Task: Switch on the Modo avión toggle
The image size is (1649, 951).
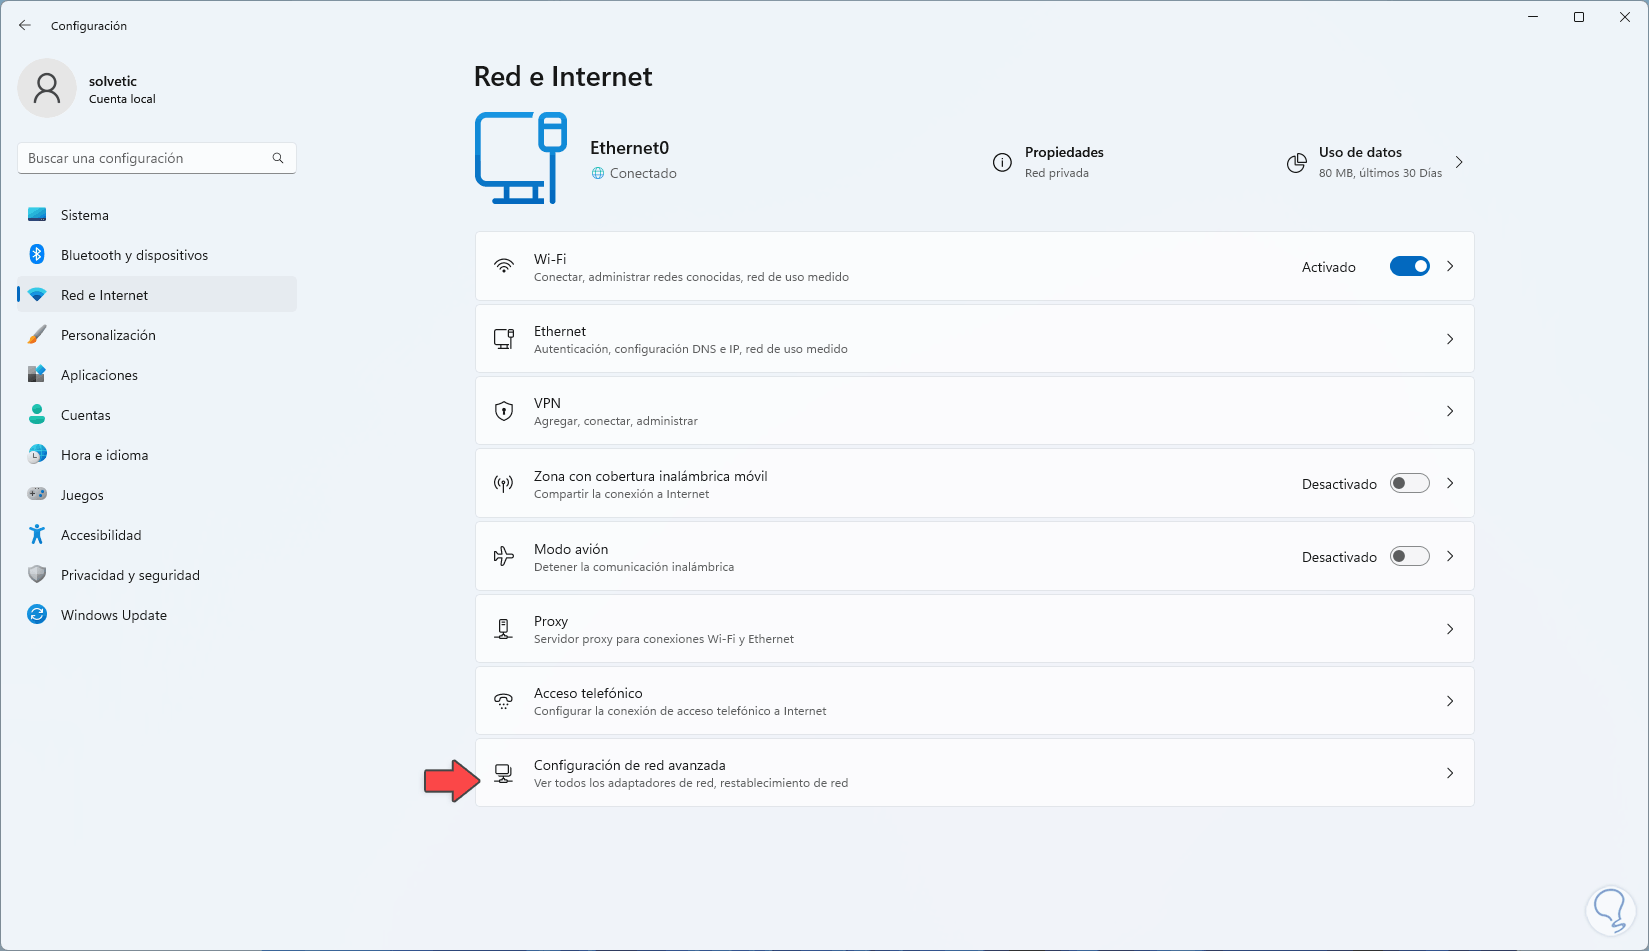Action: [x=1409, y=557]
